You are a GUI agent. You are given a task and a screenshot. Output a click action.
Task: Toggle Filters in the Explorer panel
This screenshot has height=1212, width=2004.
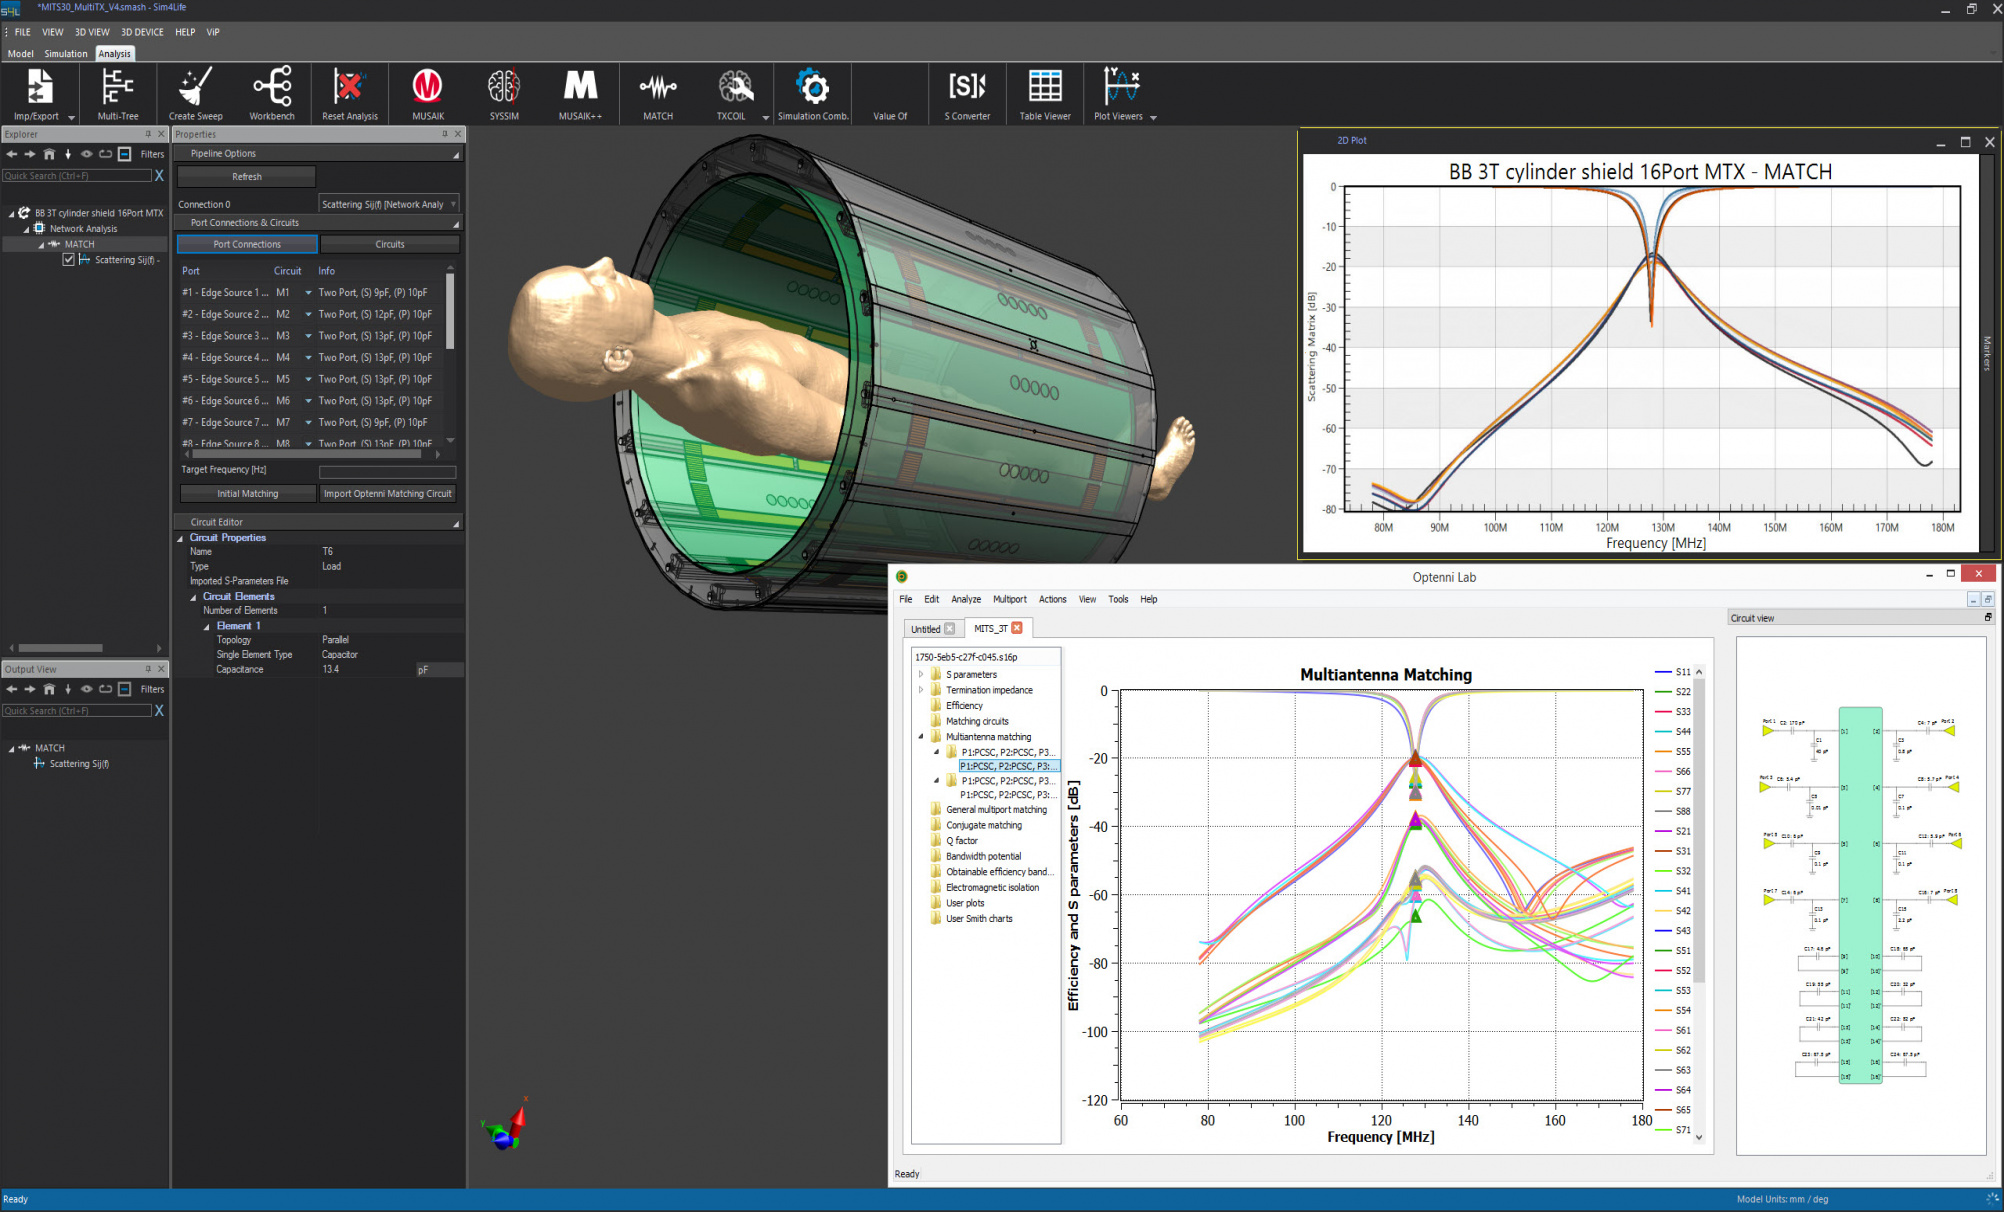coord(151,154)
